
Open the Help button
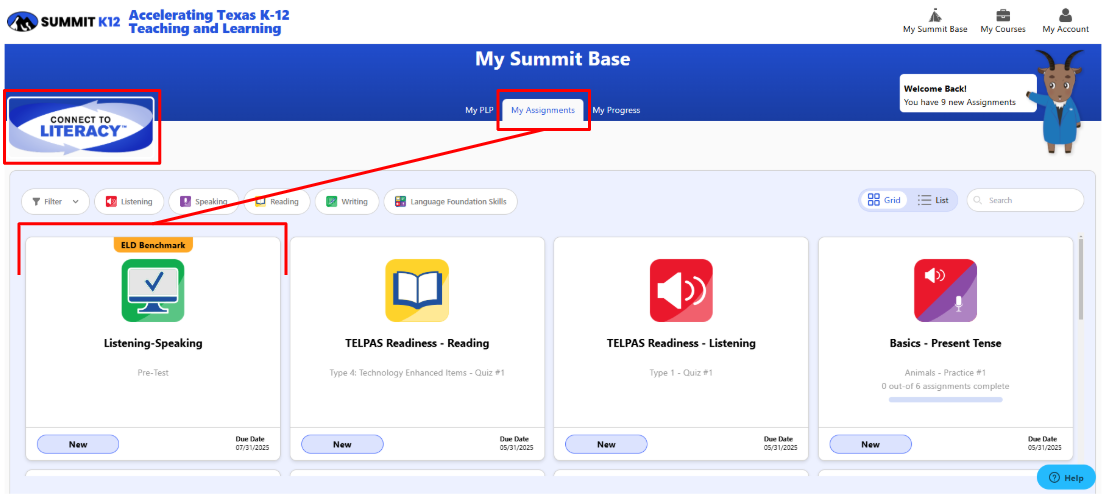(x=1066, y=478)
